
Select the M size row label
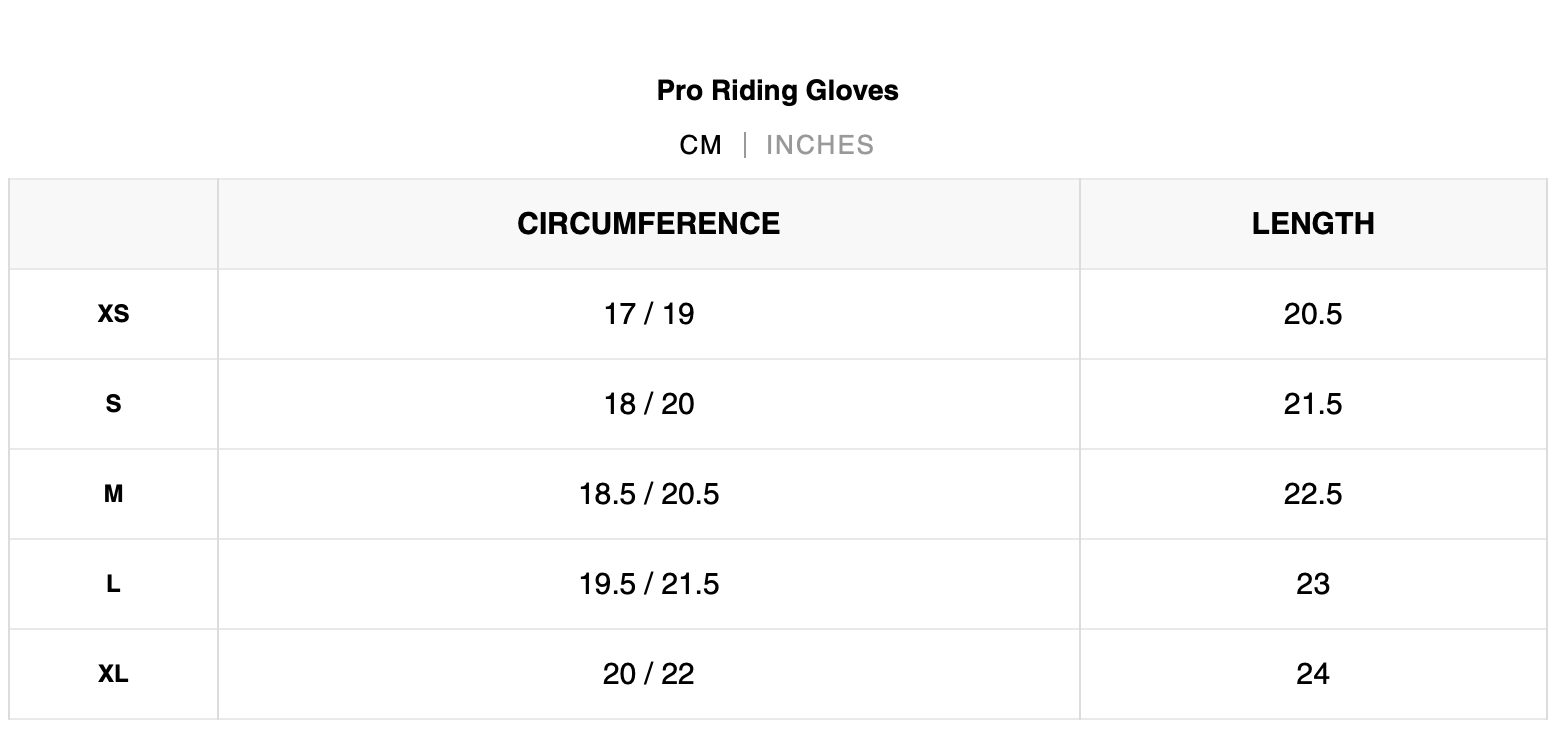point(113,494)
